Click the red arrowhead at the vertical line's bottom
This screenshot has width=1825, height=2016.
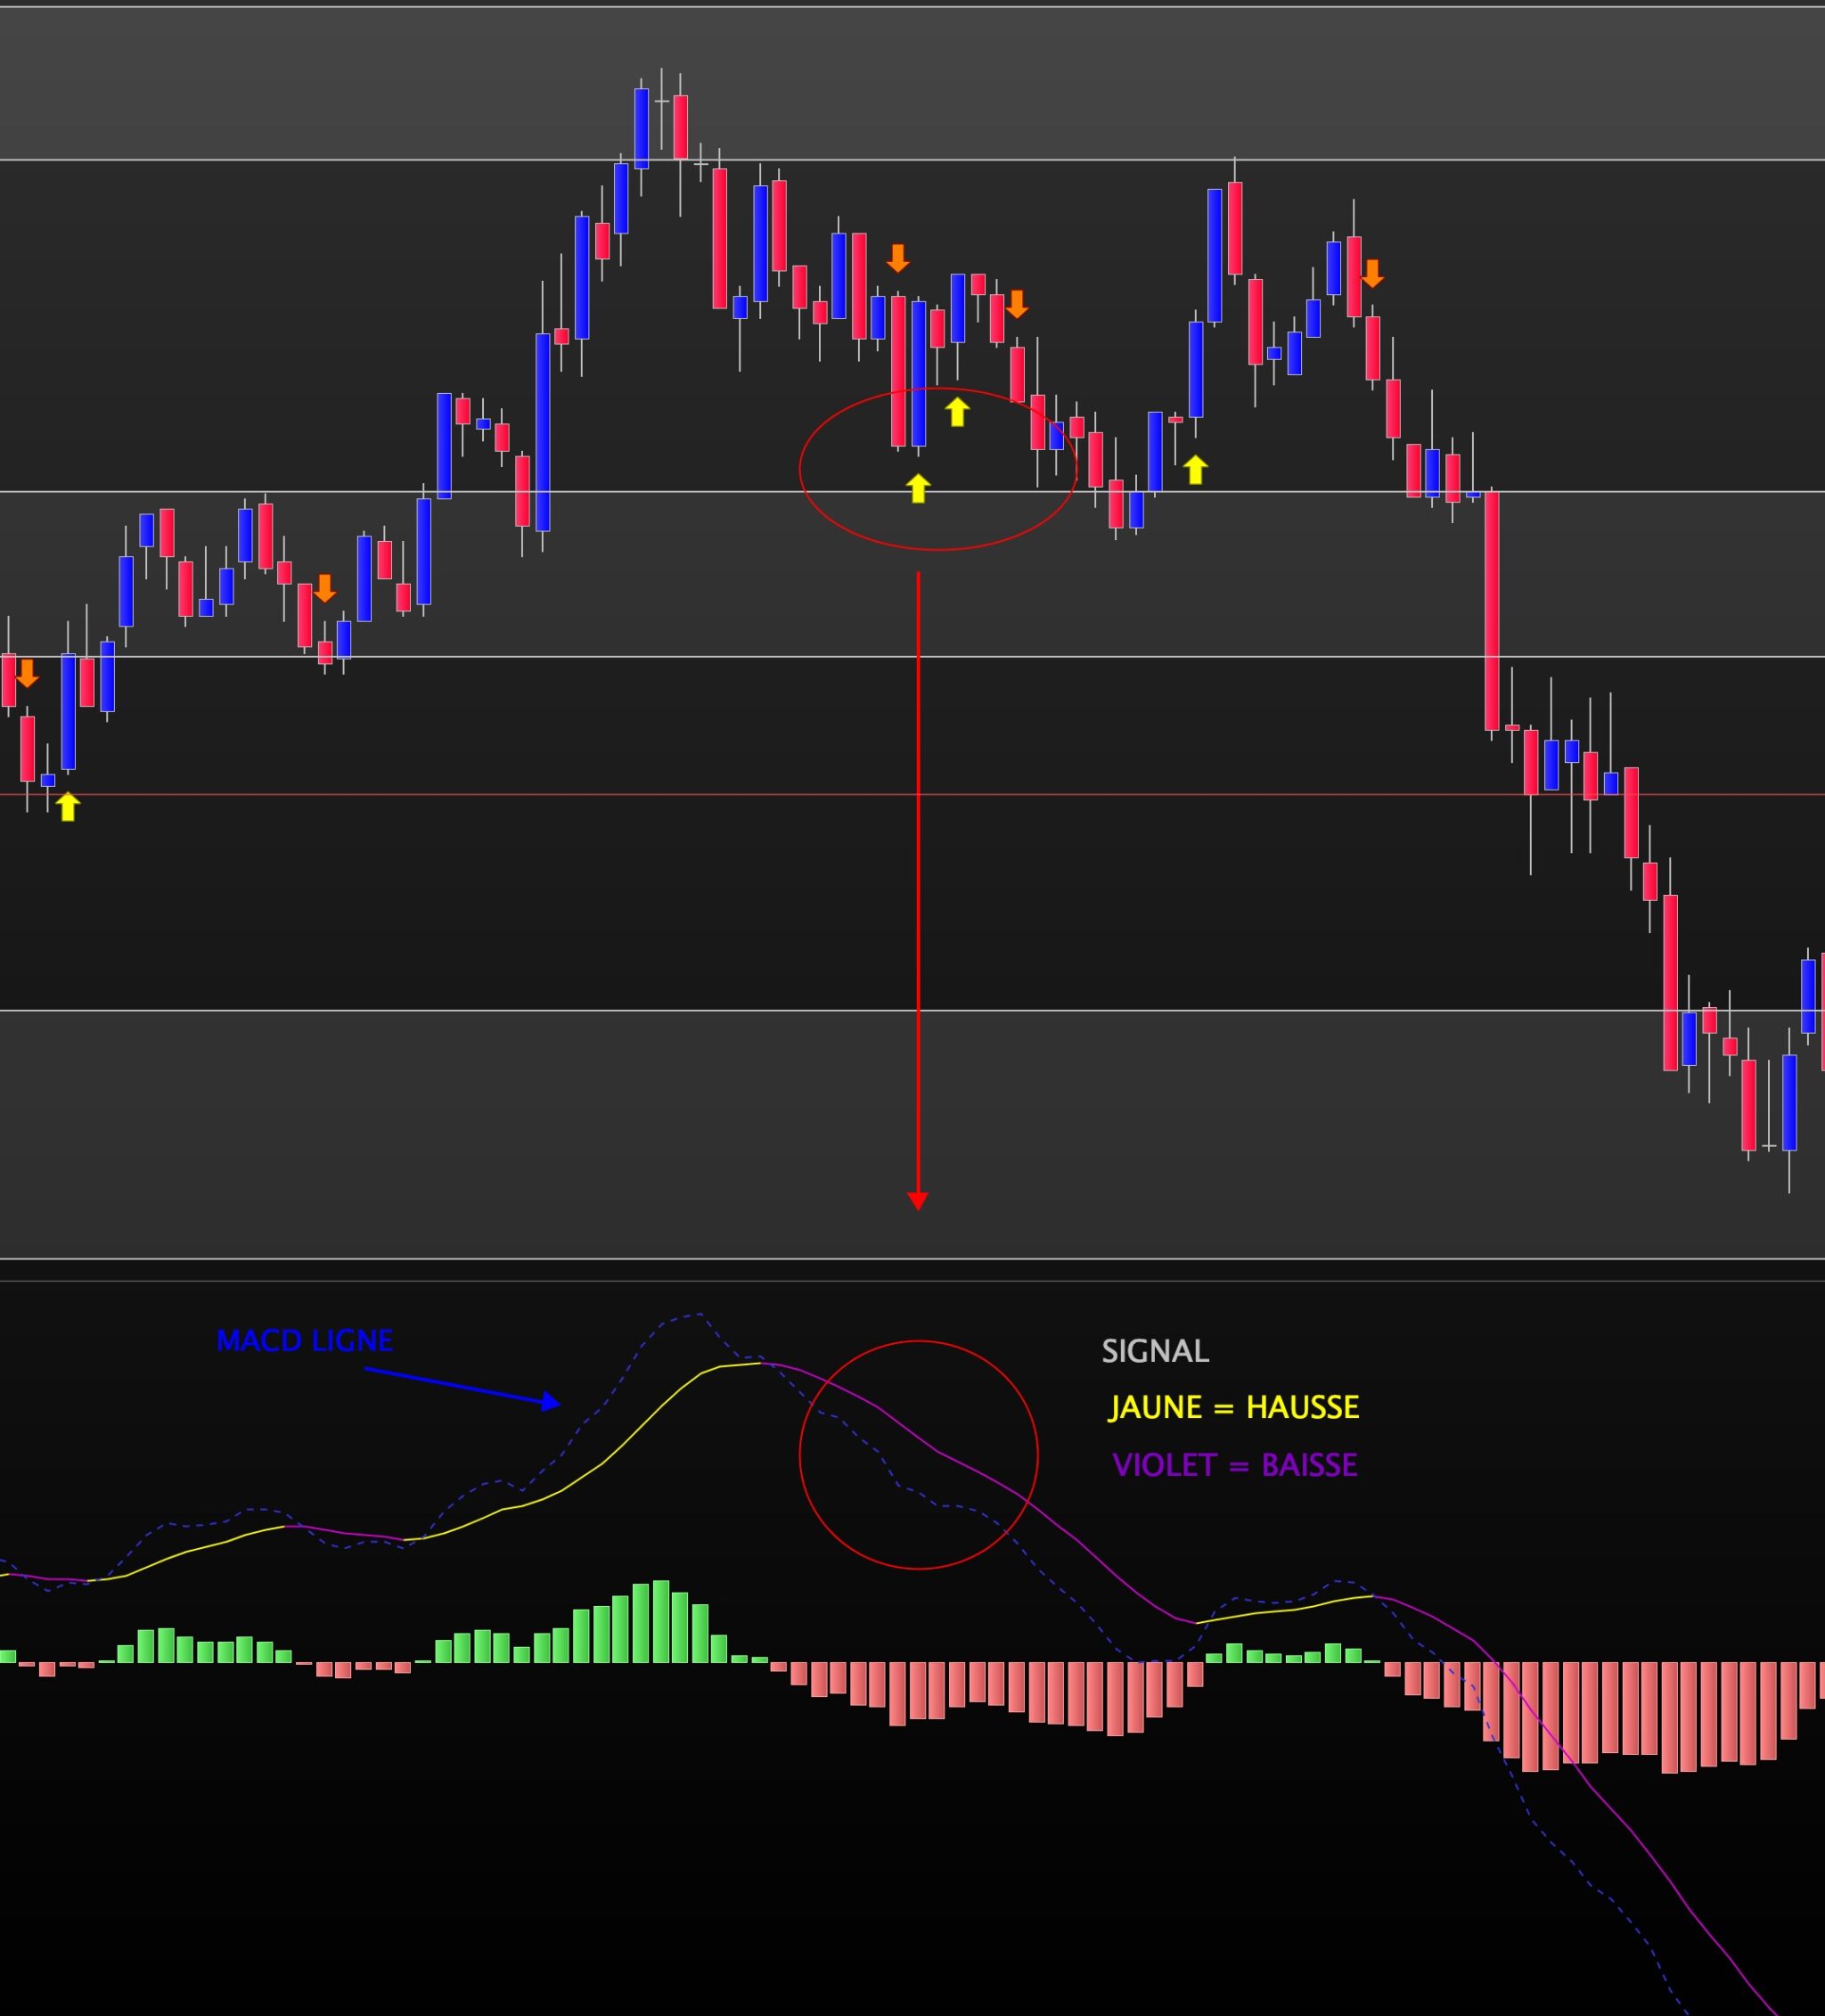pyautogui.click(x=918, y=1200)
